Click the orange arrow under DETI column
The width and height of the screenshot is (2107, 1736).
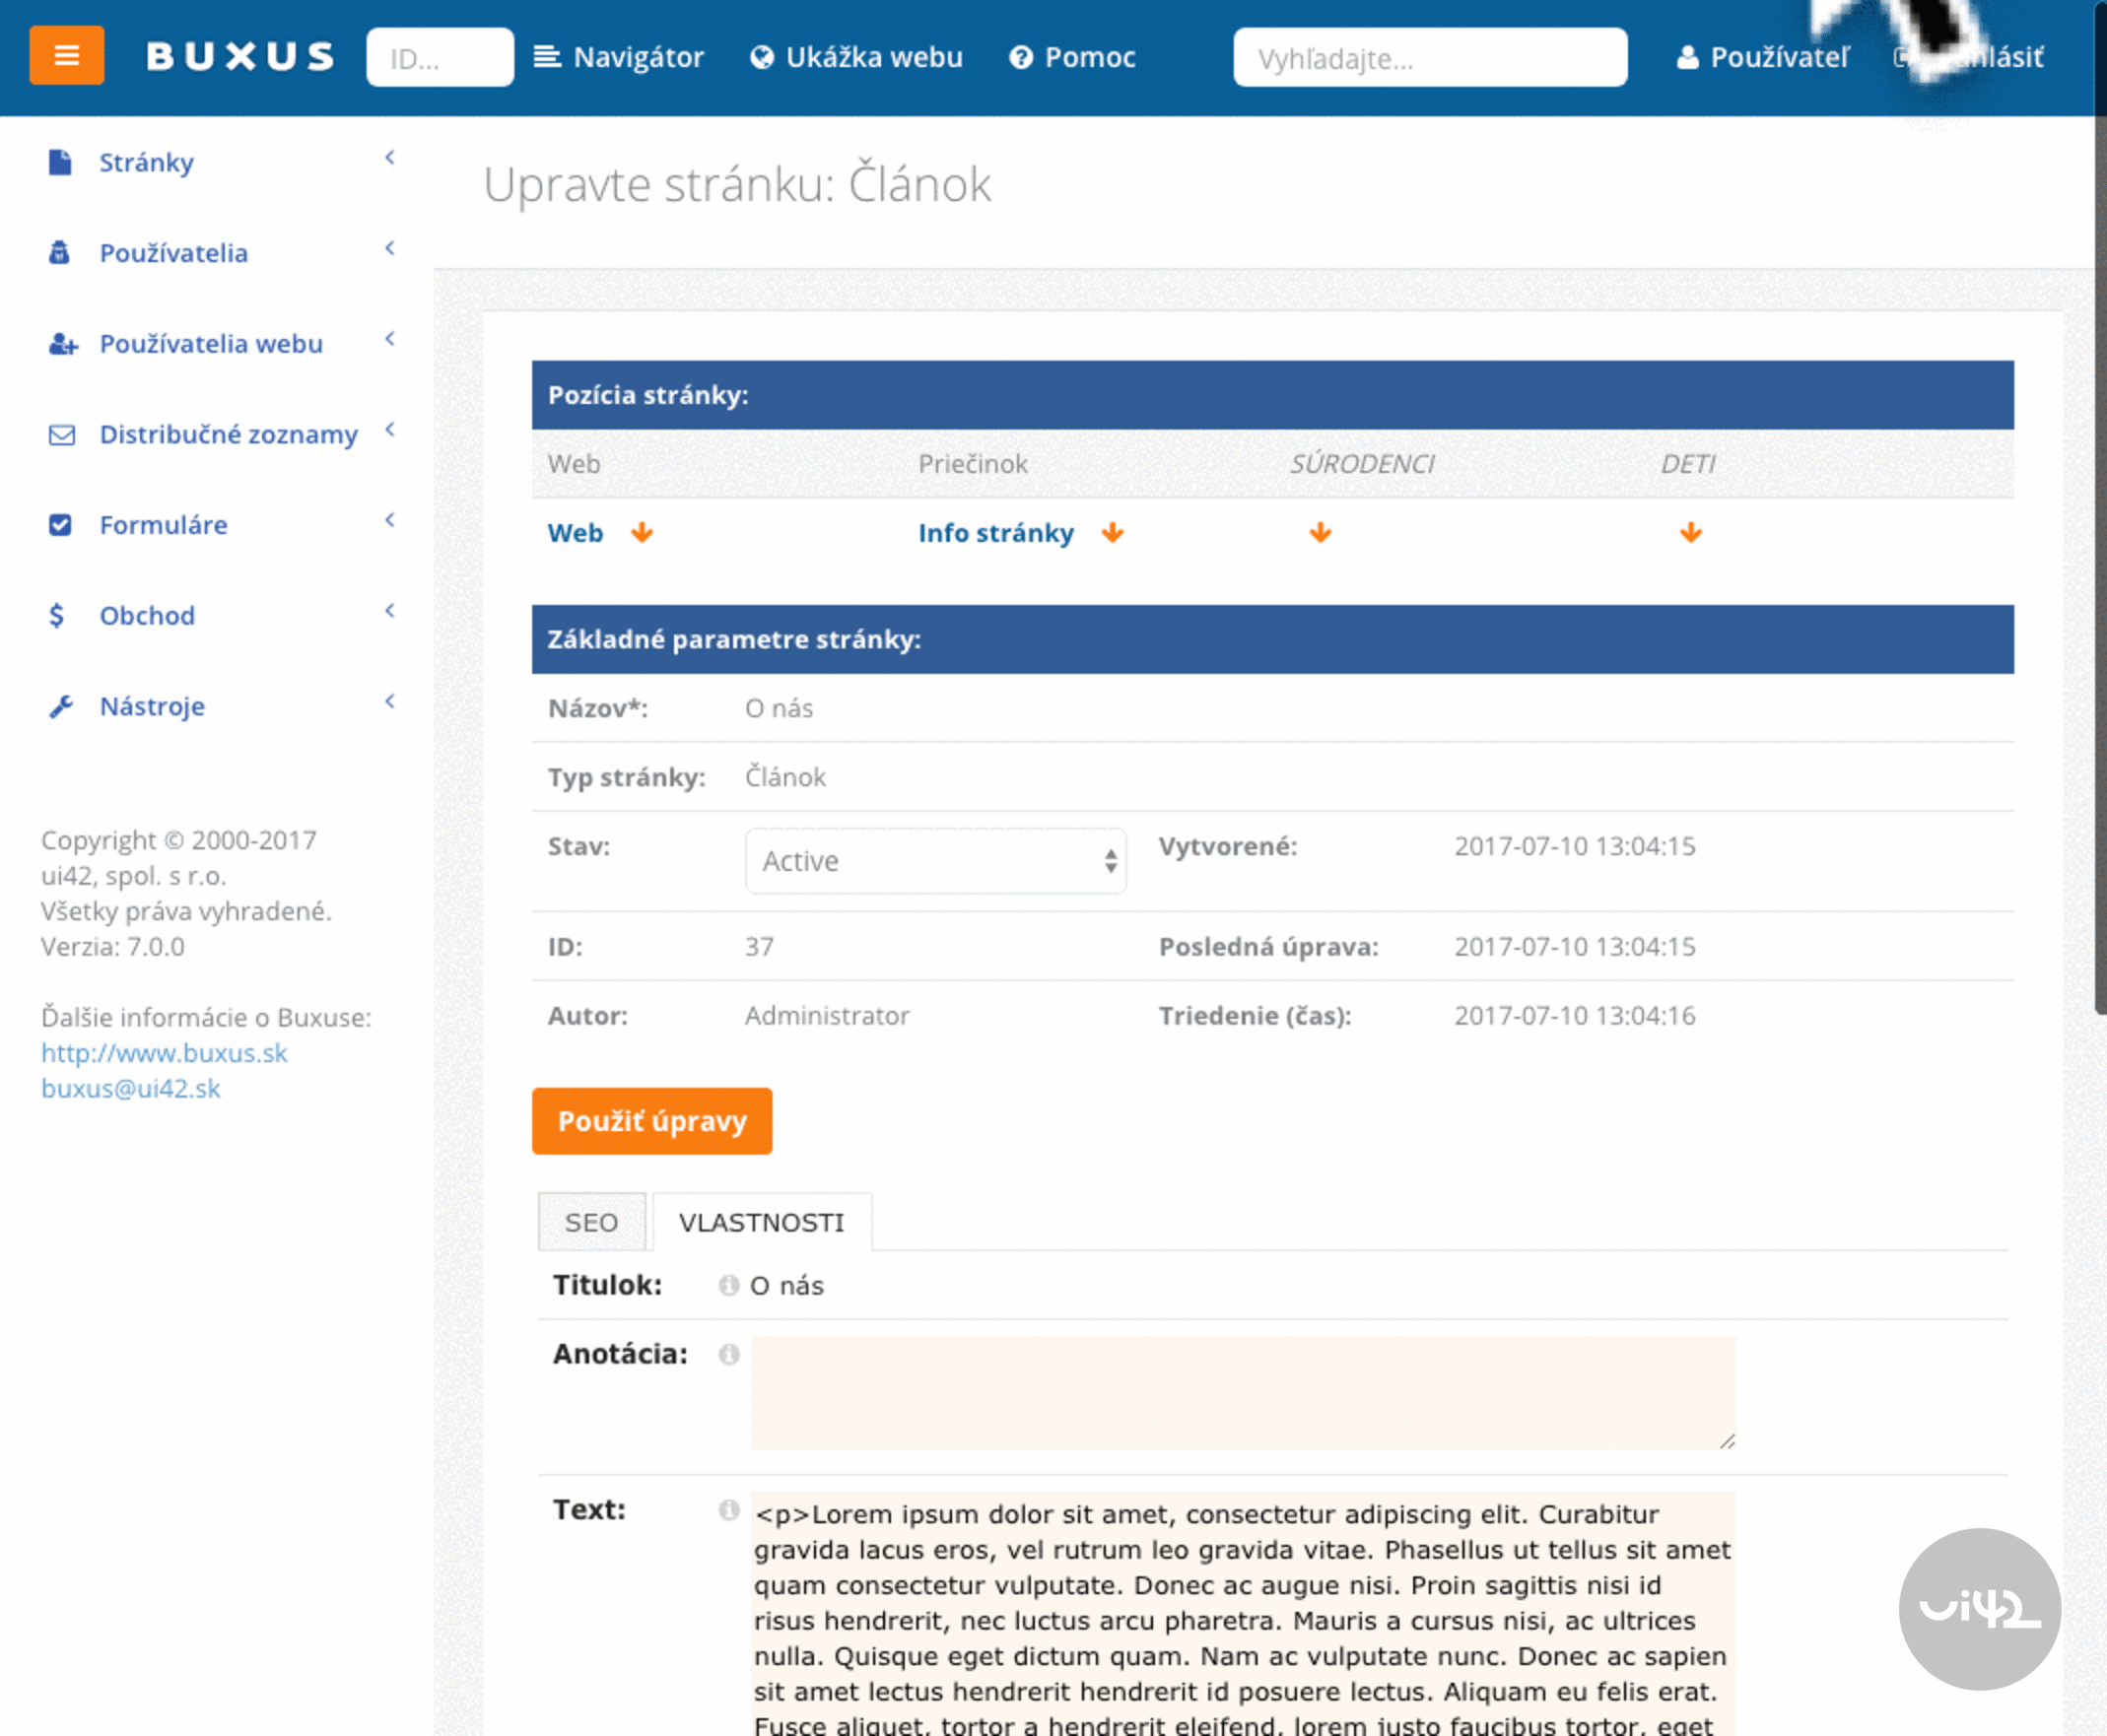tap(1689, 532)
